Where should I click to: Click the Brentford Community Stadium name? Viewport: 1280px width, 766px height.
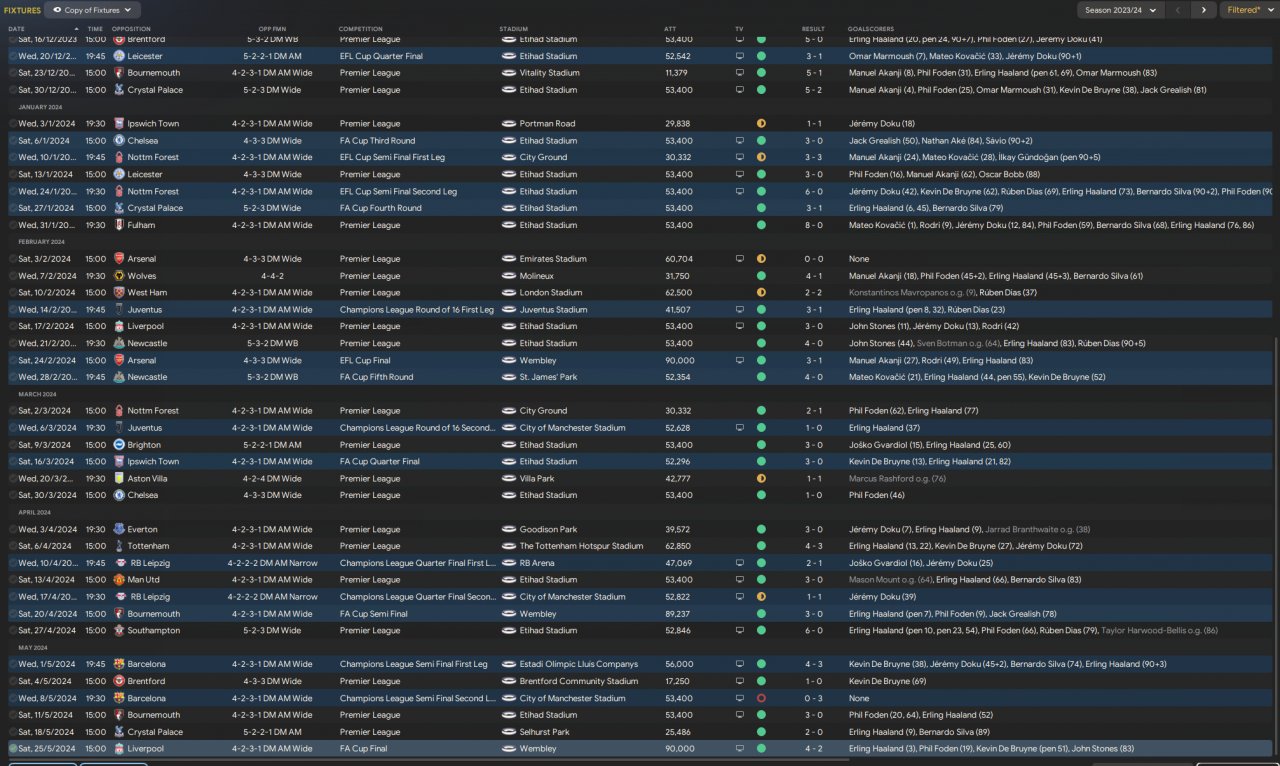(578, 681)
